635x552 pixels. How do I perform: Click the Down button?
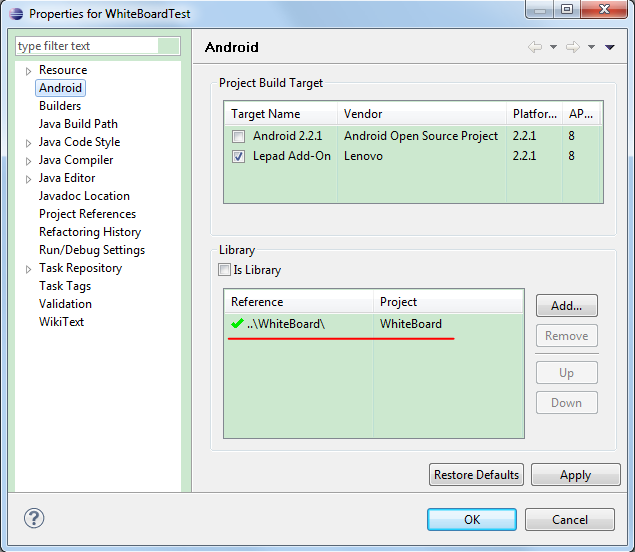click(567, 403)
